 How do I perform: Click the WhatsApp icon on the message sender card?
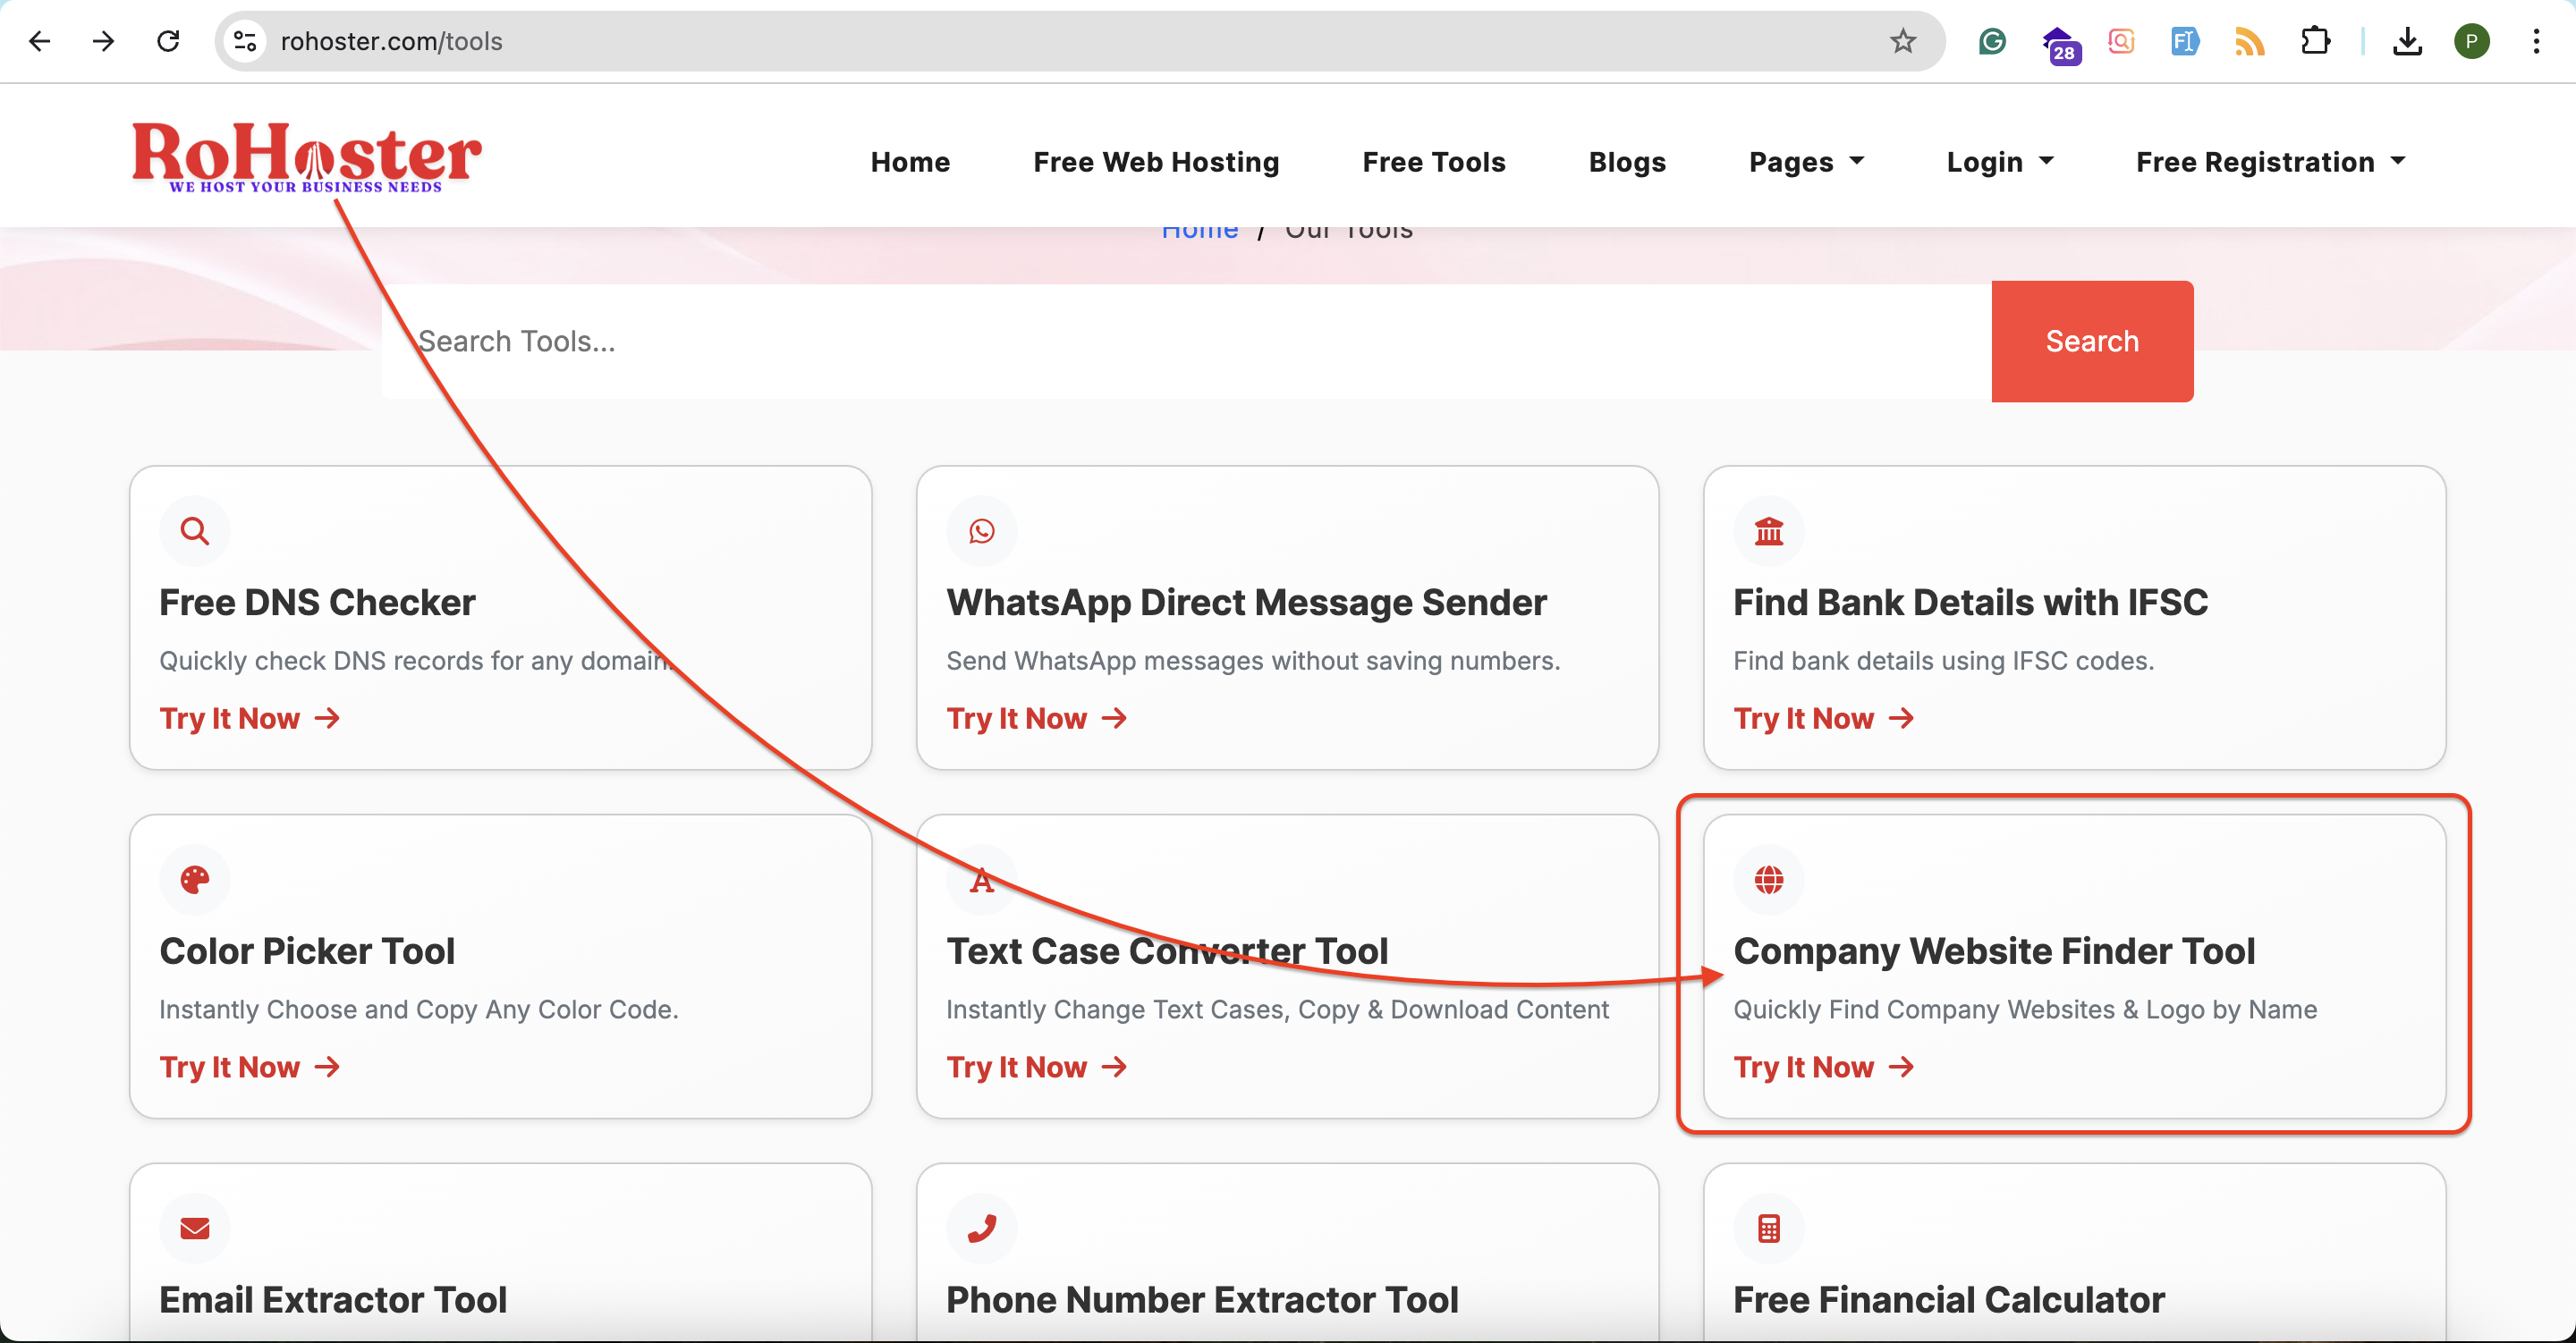(x=982, y=531)
